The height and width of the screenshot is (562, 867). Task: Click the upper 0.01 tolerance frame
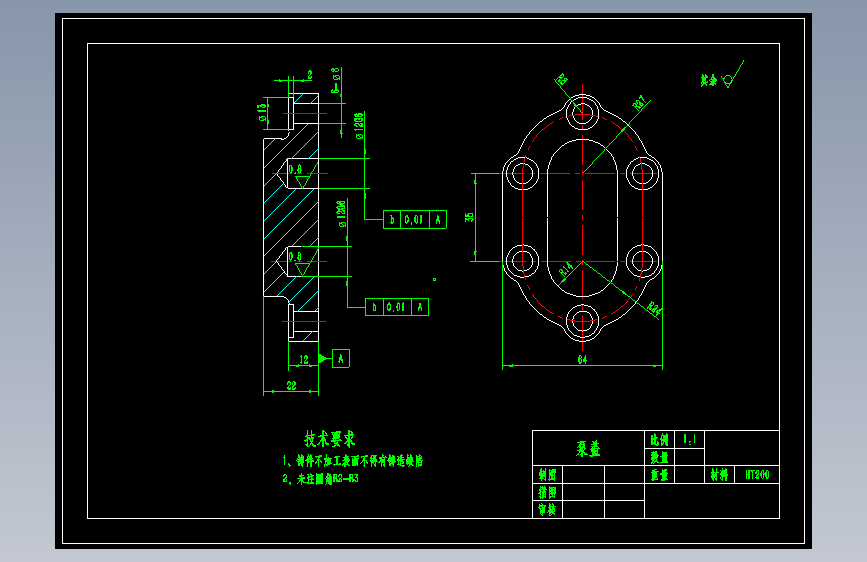click(x=415, y=220)
